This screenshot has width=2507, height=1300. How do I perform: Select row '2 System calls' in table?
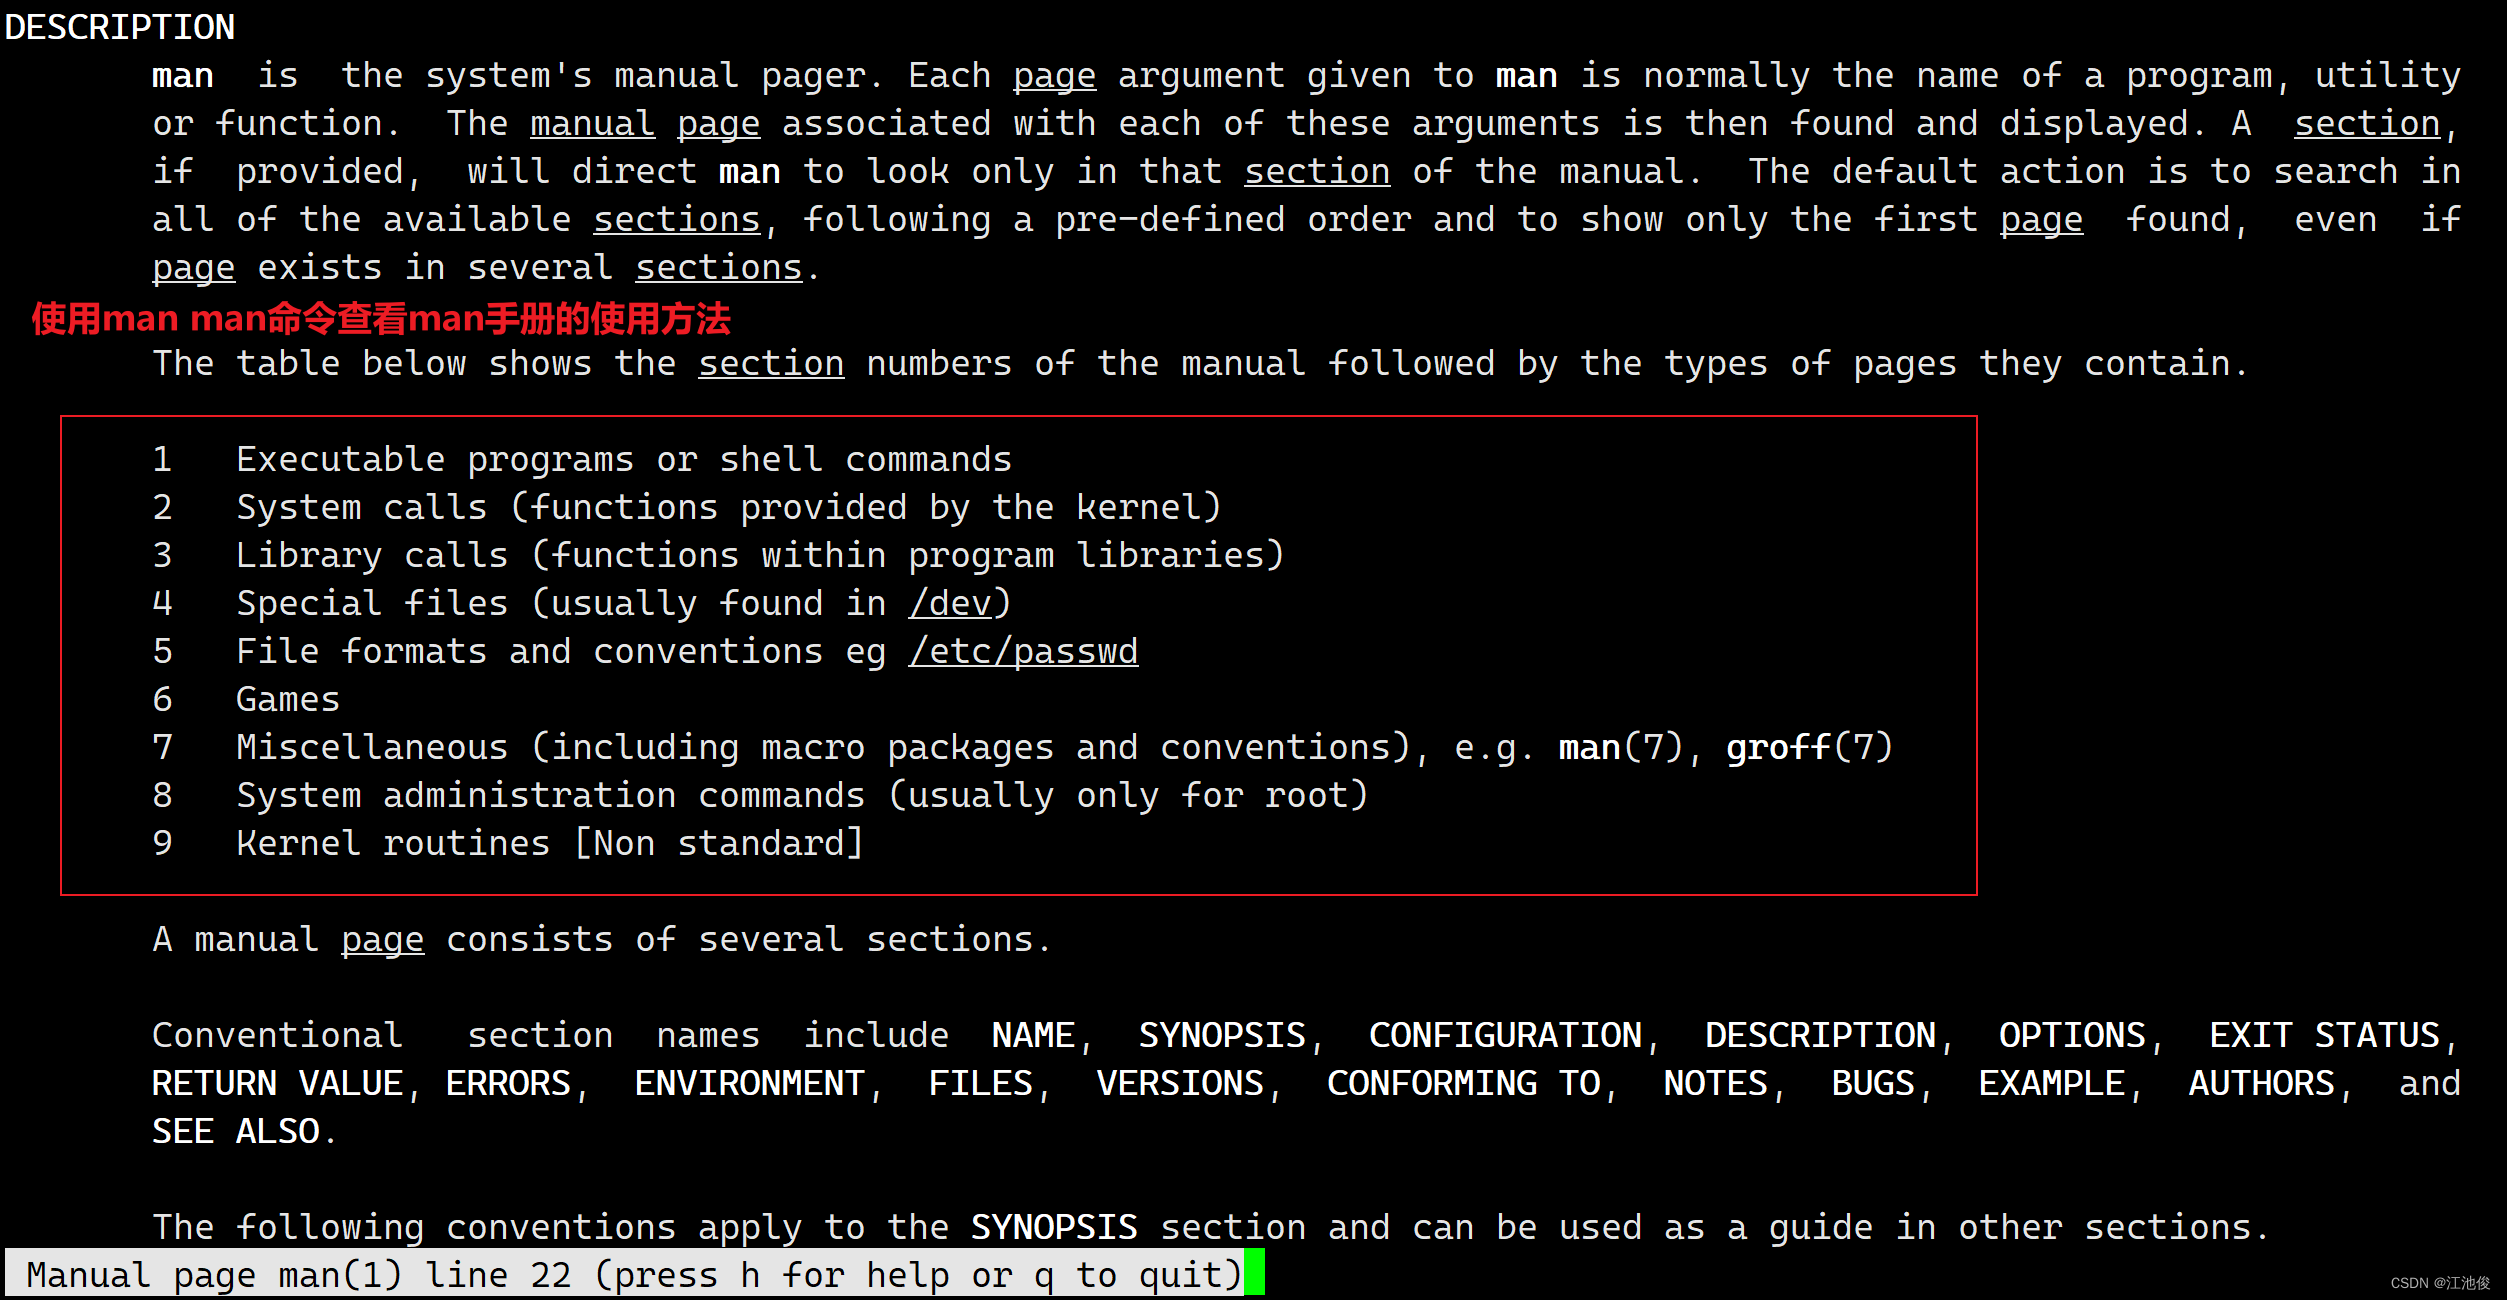(x=687, y=507)
